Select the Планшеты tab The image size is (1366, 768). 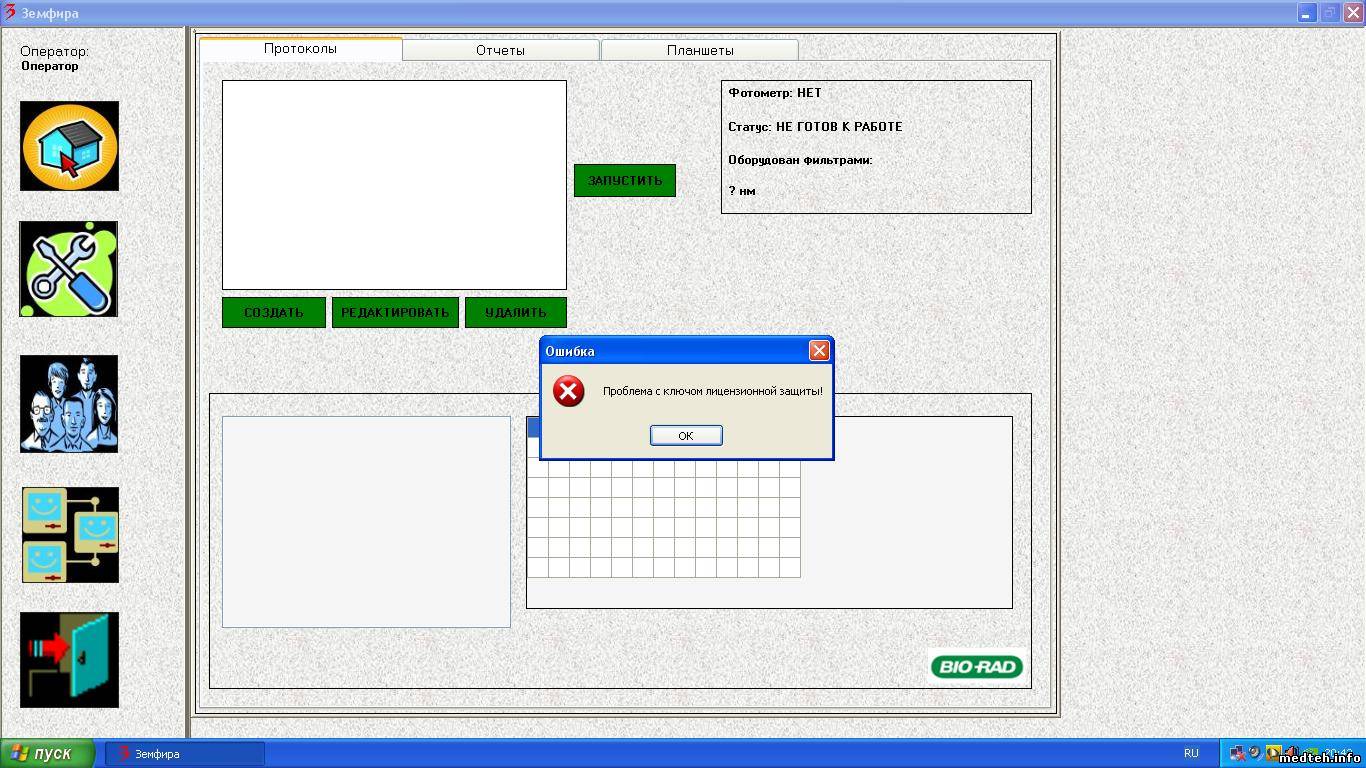700,50
